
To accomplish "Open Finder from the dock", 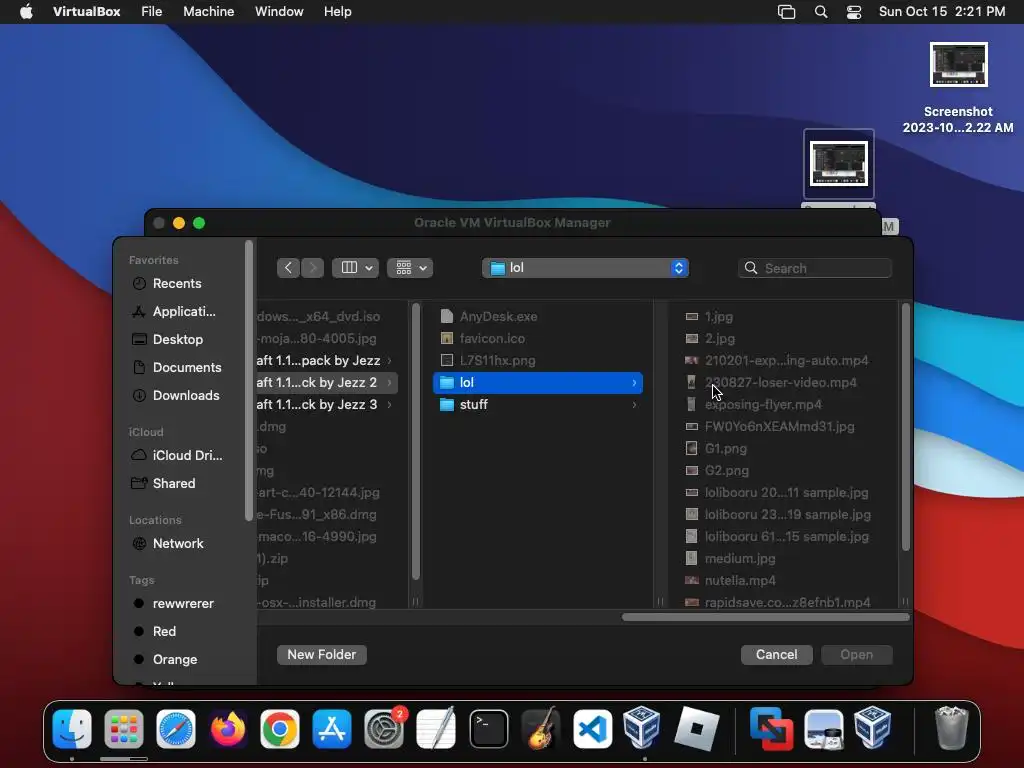I will (72, 729).
